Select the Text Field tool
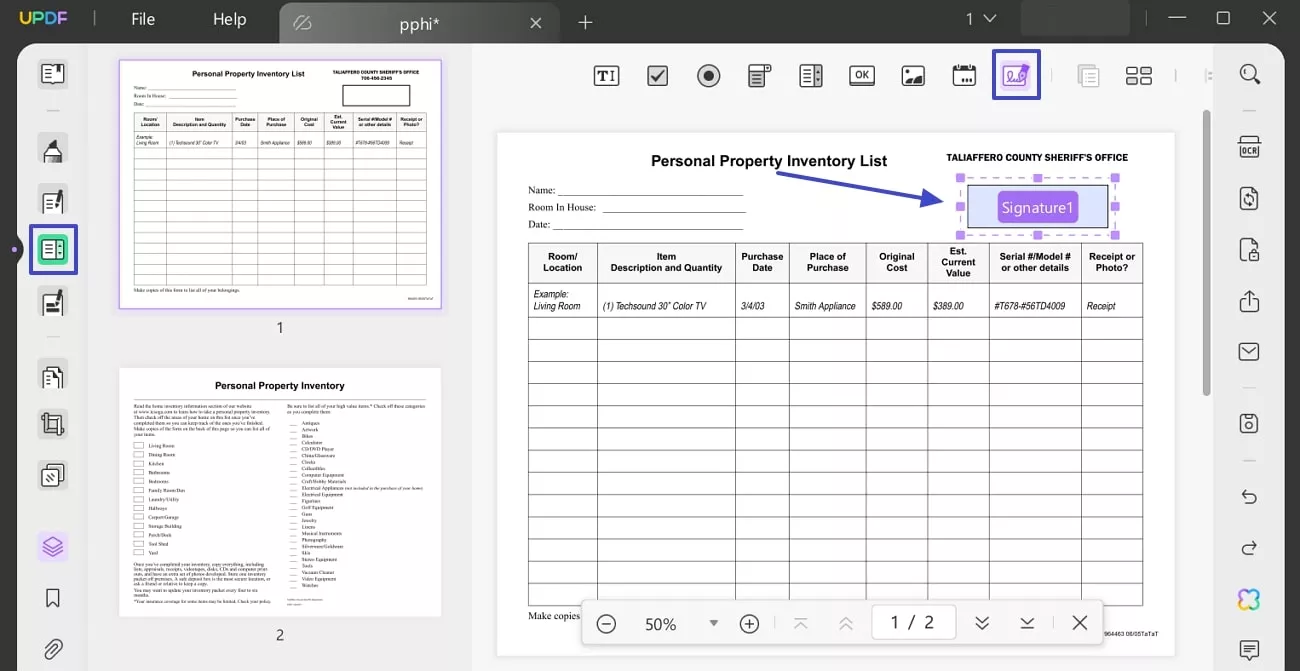 click(x=606, y=74)
